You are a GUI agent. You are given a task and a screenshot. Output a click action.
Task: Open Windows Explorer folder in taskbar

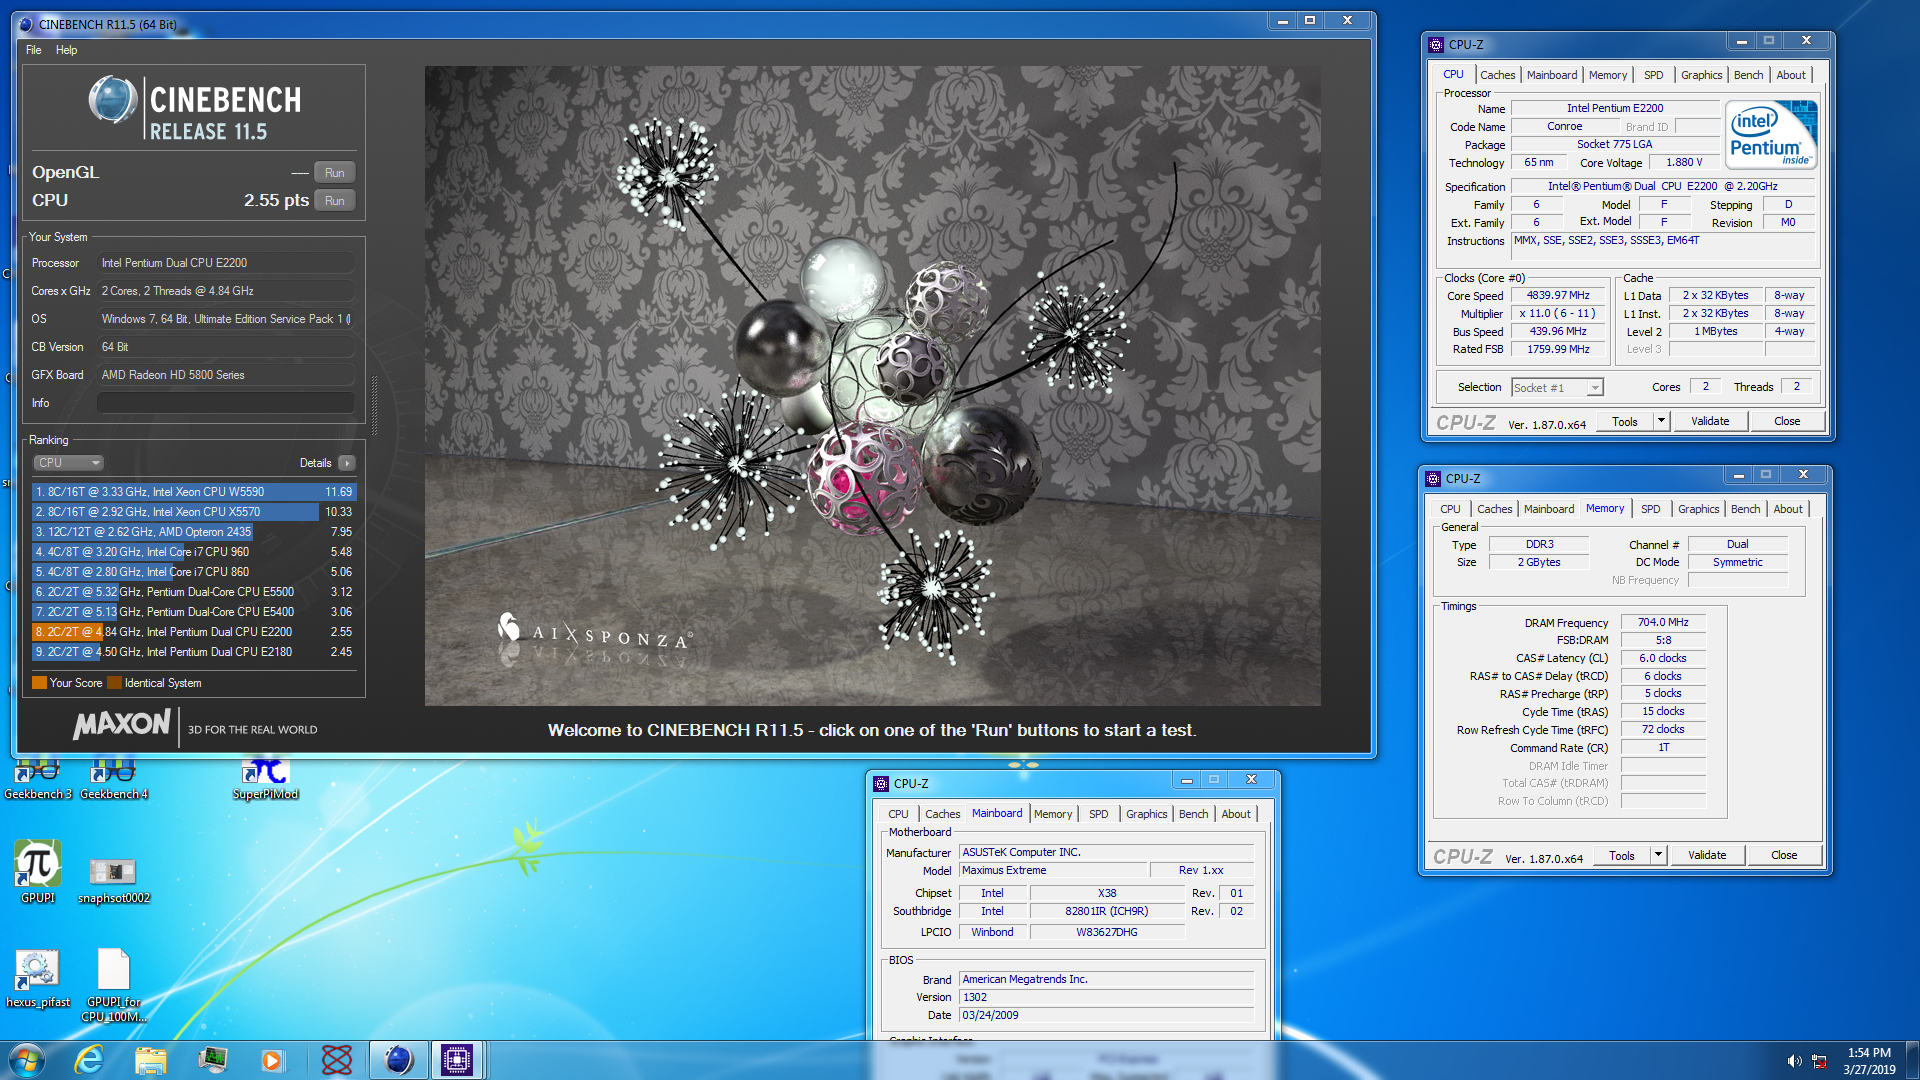click(151, 1060)
